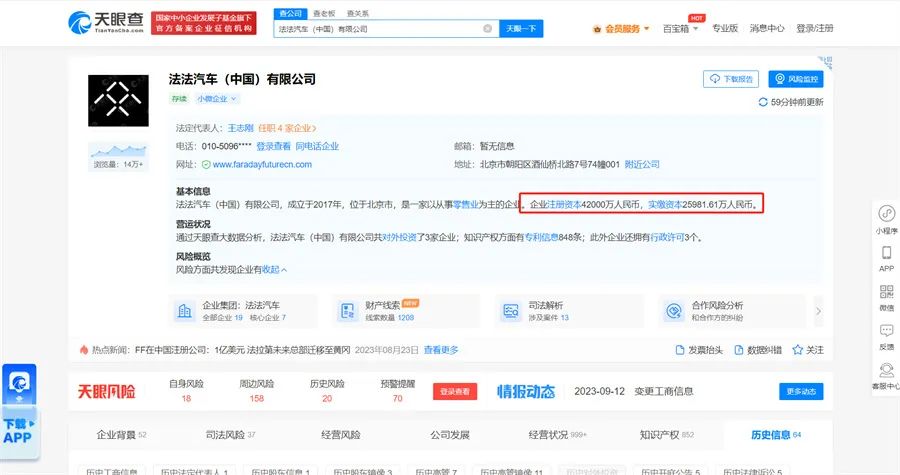The width and height of the screenshot is (900, 475).
Task: Expand the 收起 risk overview toggle
Action: (274, 270)
